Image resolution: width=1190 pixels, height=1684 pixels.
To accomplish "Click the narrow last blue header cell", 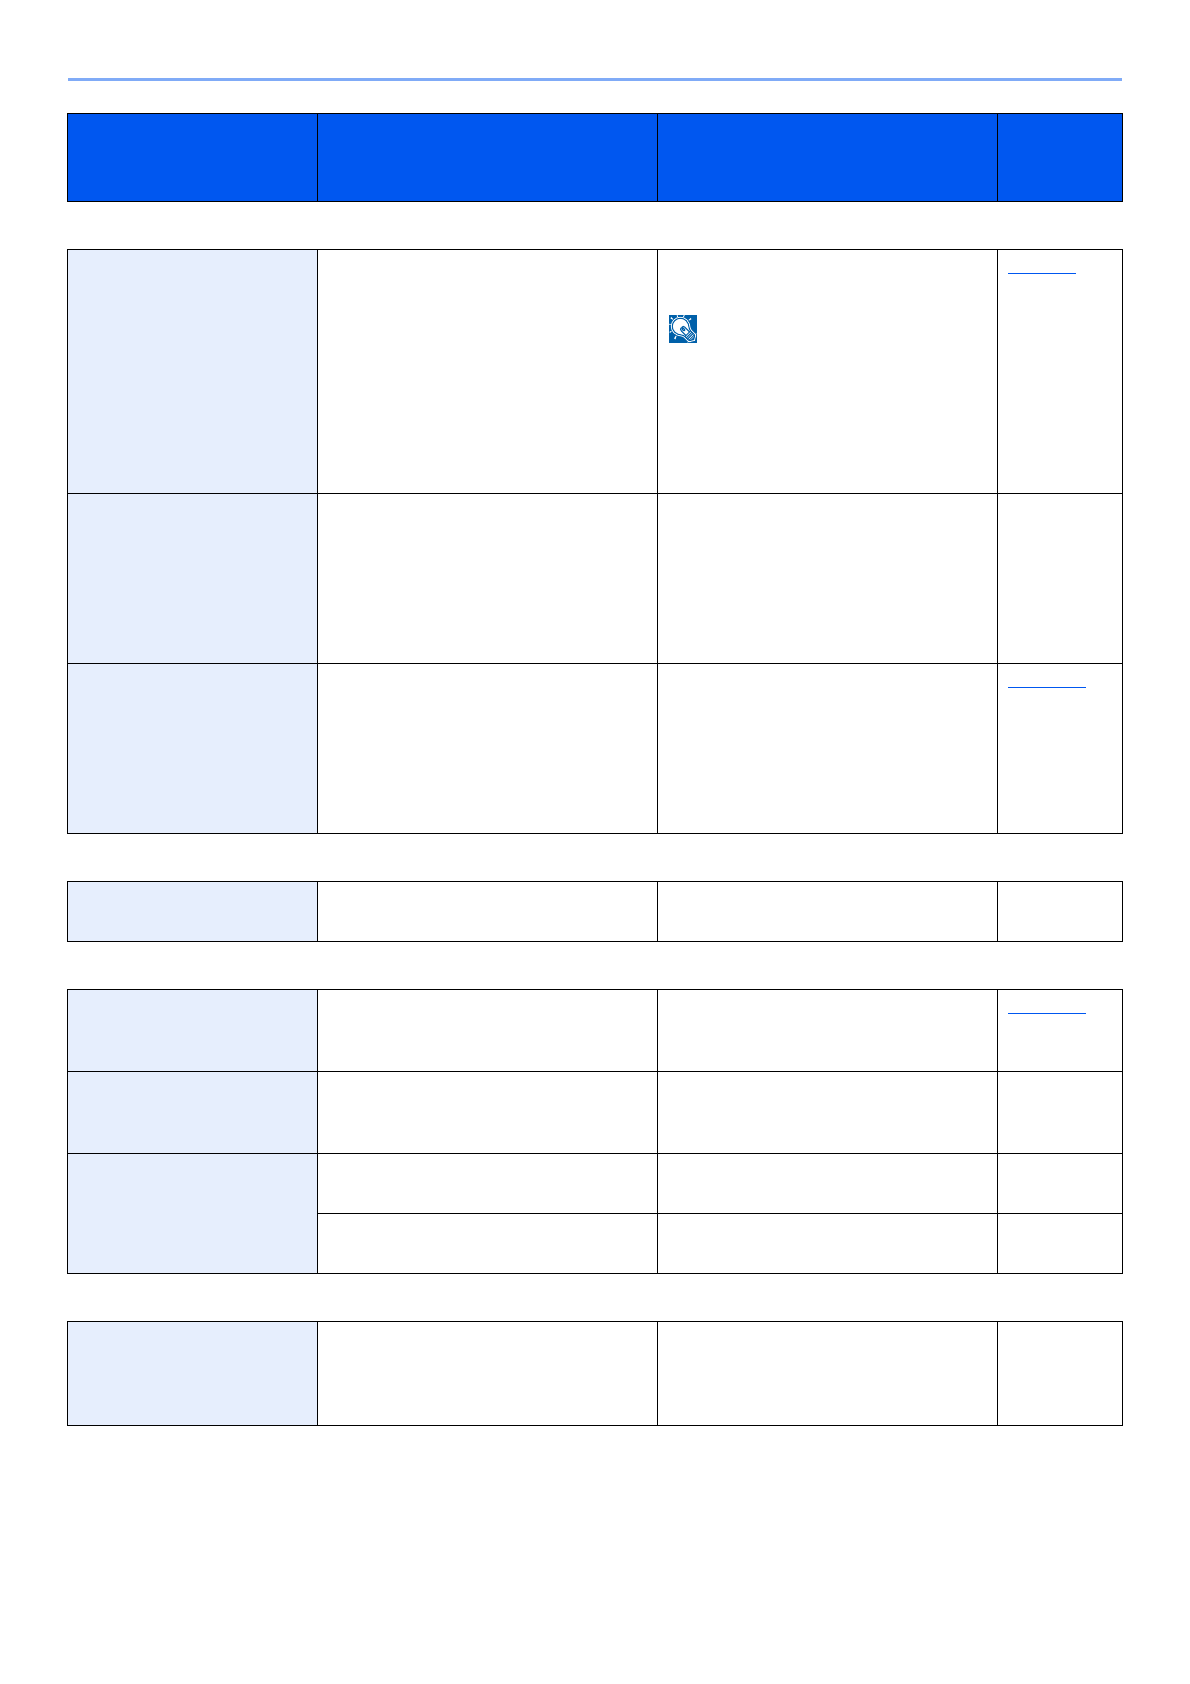I will [x=1059, y=157].
